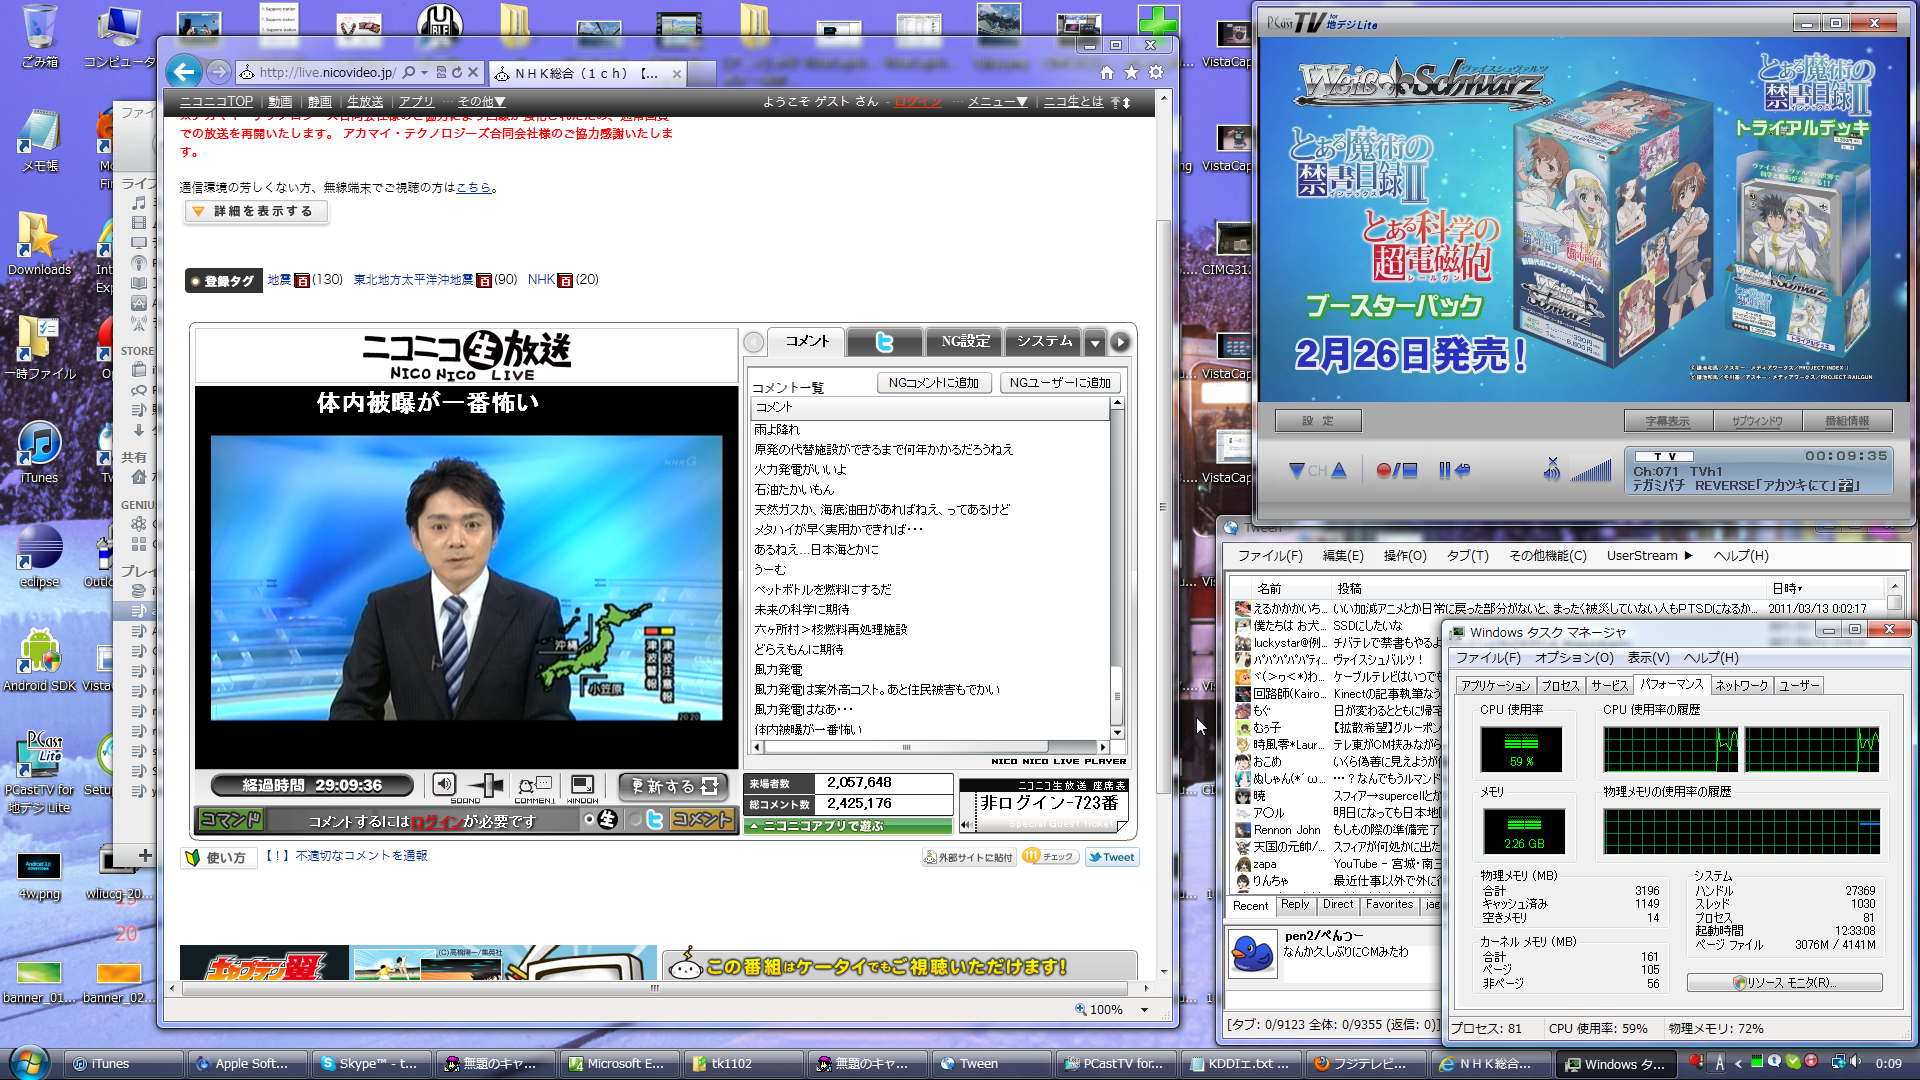The image size is (1920, 1080).
Task: Click the 設定 button in PCastTV
Action: (x=1318, y=421)
